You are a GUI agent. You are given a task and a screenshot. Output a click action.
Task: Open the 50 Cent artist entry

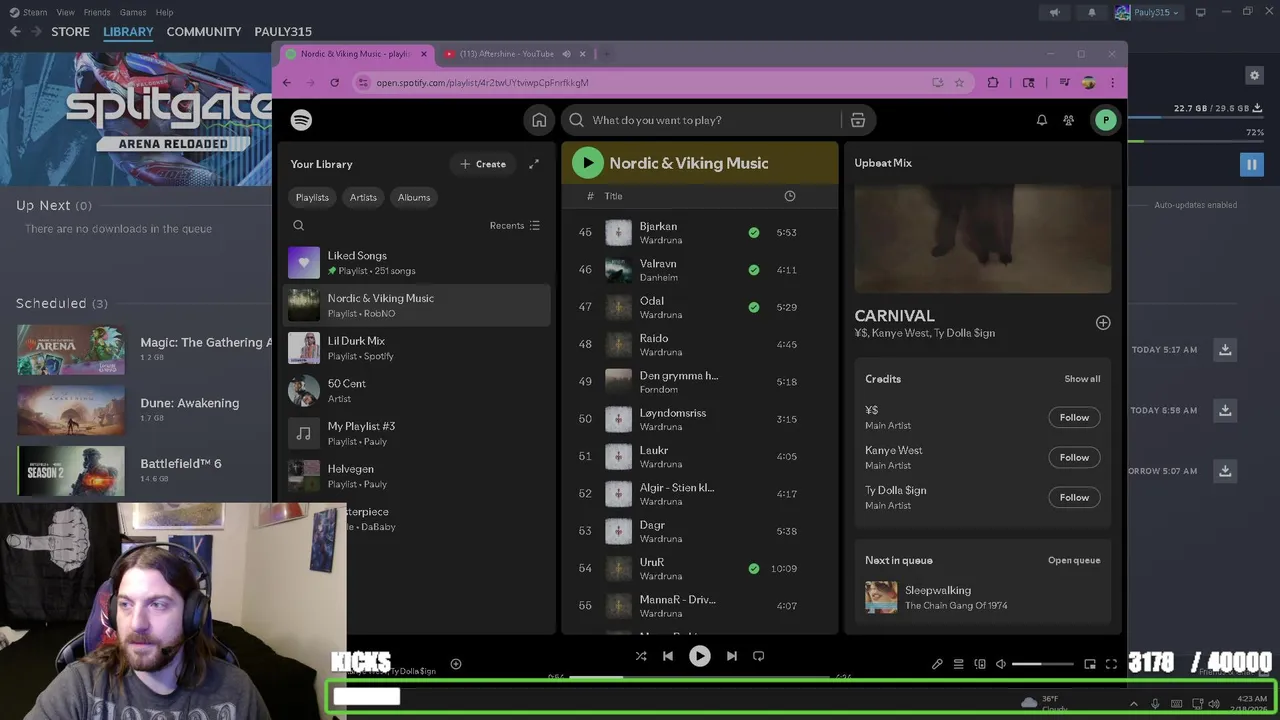[x=417, y=391]
